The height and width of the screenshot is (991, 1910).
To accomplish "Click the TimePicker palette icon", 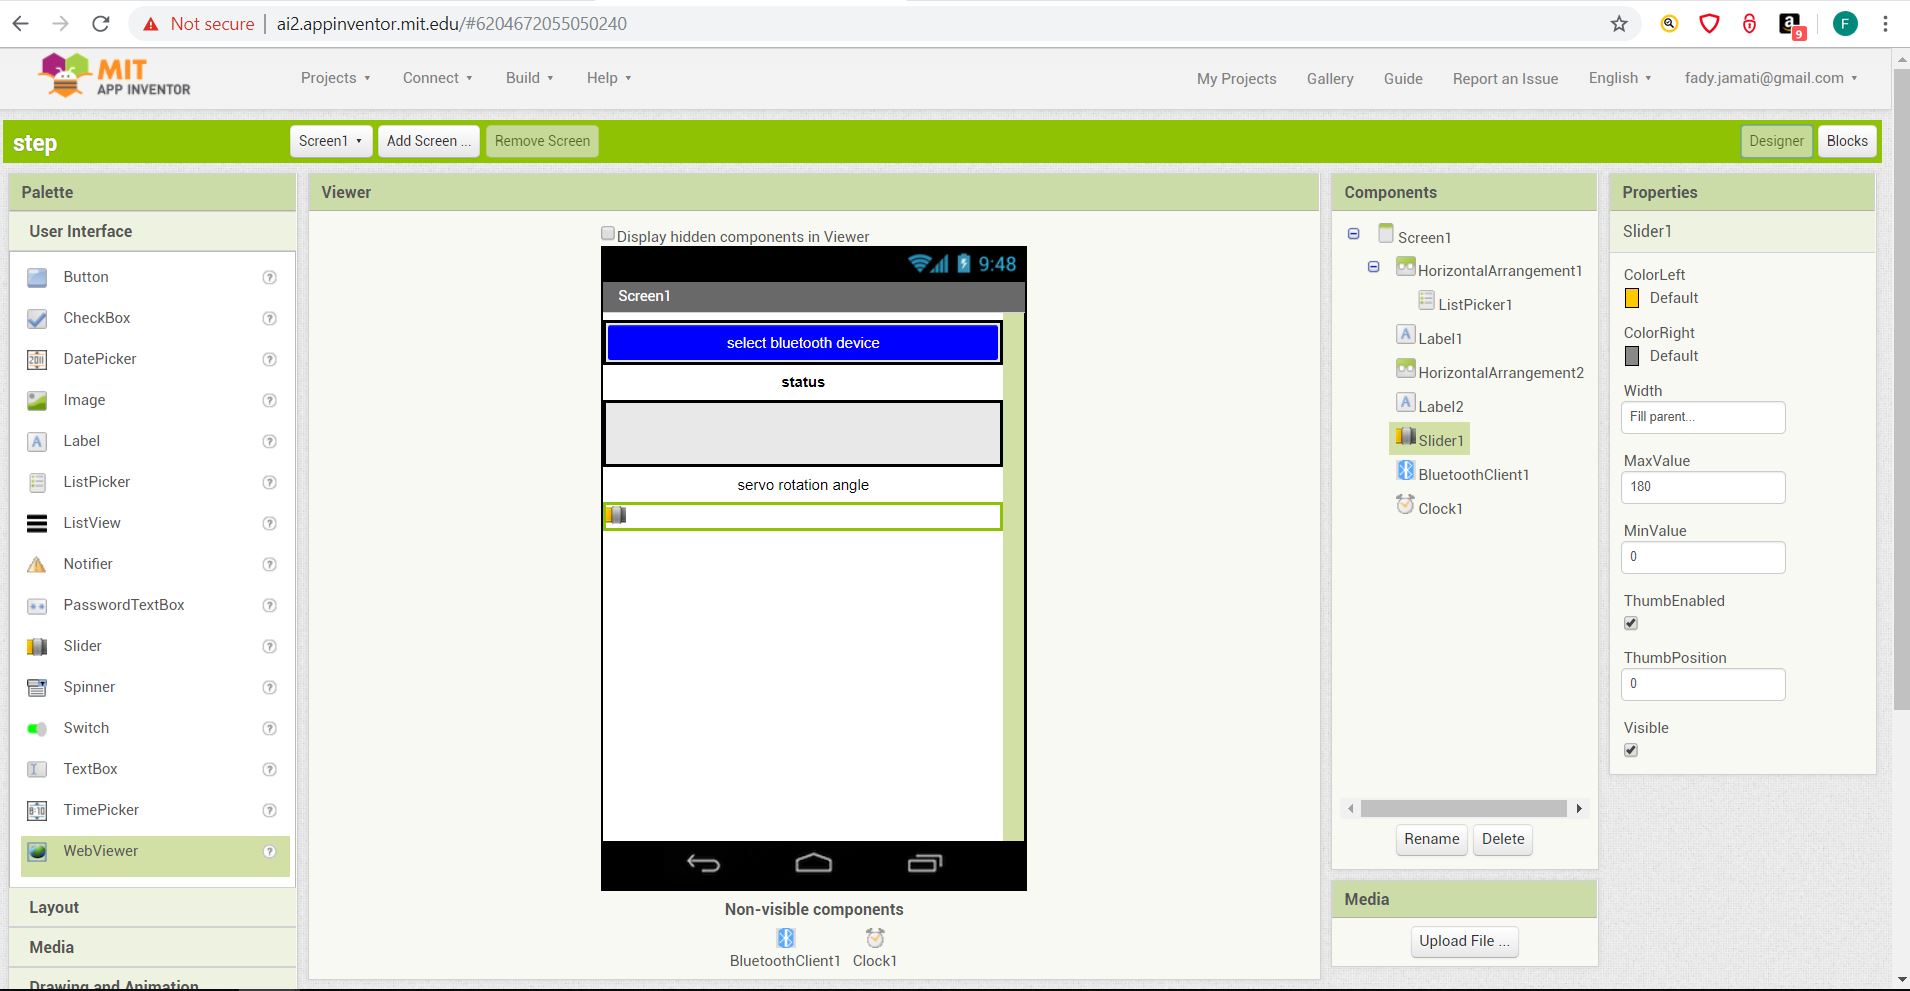I will click(x=37, y=811).
